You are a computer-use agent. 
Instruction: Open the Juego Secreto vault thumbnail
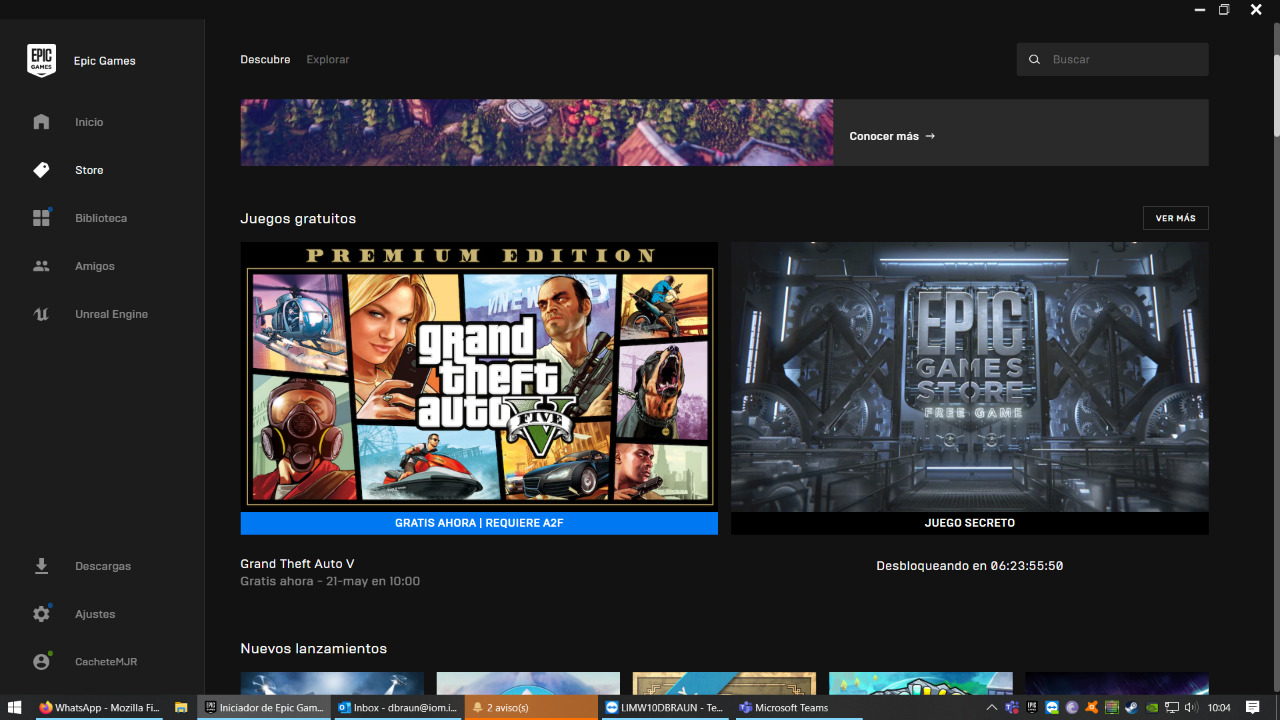pyautogui.click(x=970, y=376)
